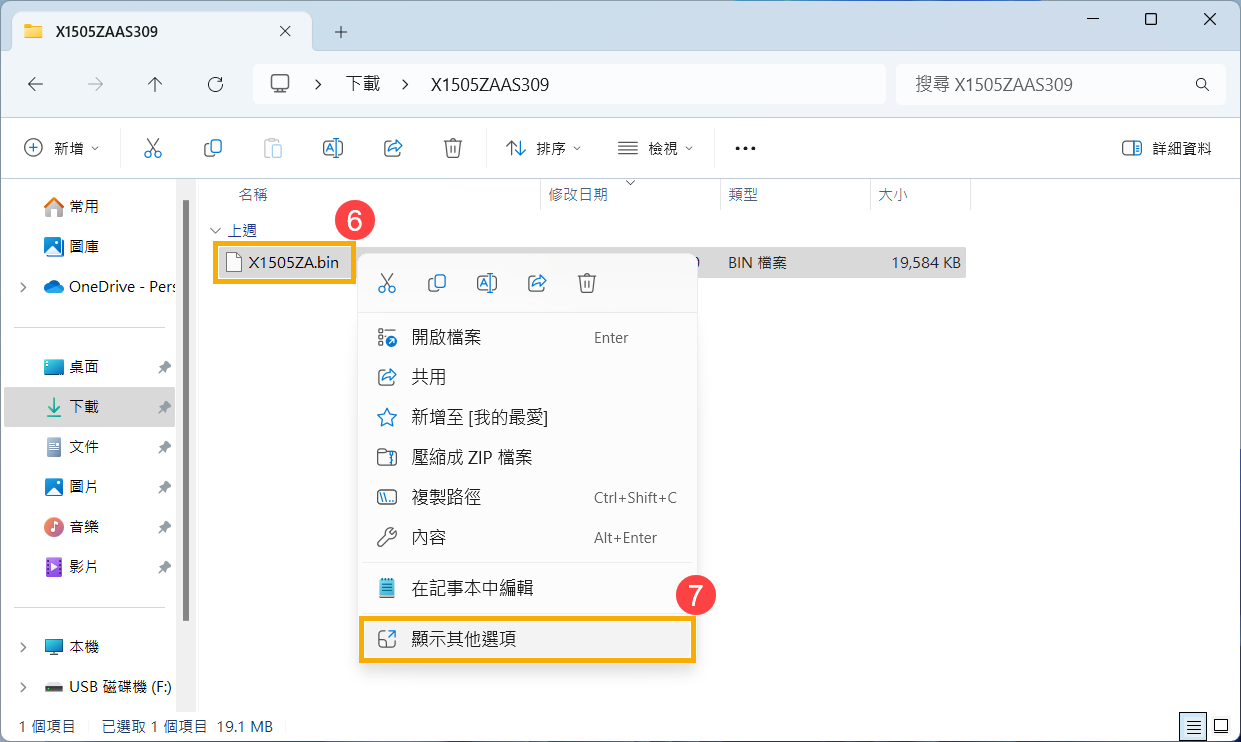Switch to large thumbnails view in the status bar
The width and height of the screenshot is (1241, 742).
click(1221, 726)
